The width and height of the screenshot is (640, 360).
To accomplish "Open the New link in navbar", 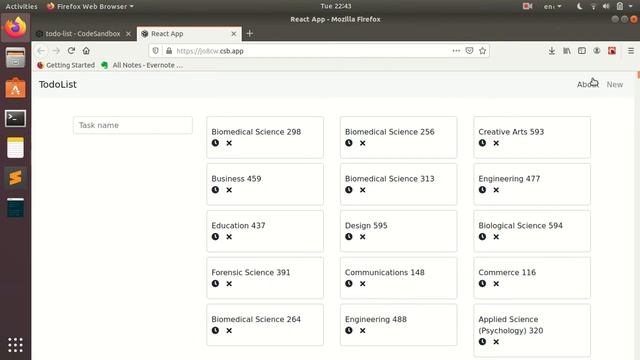I will pyautogui.click(x=615, y=84).
